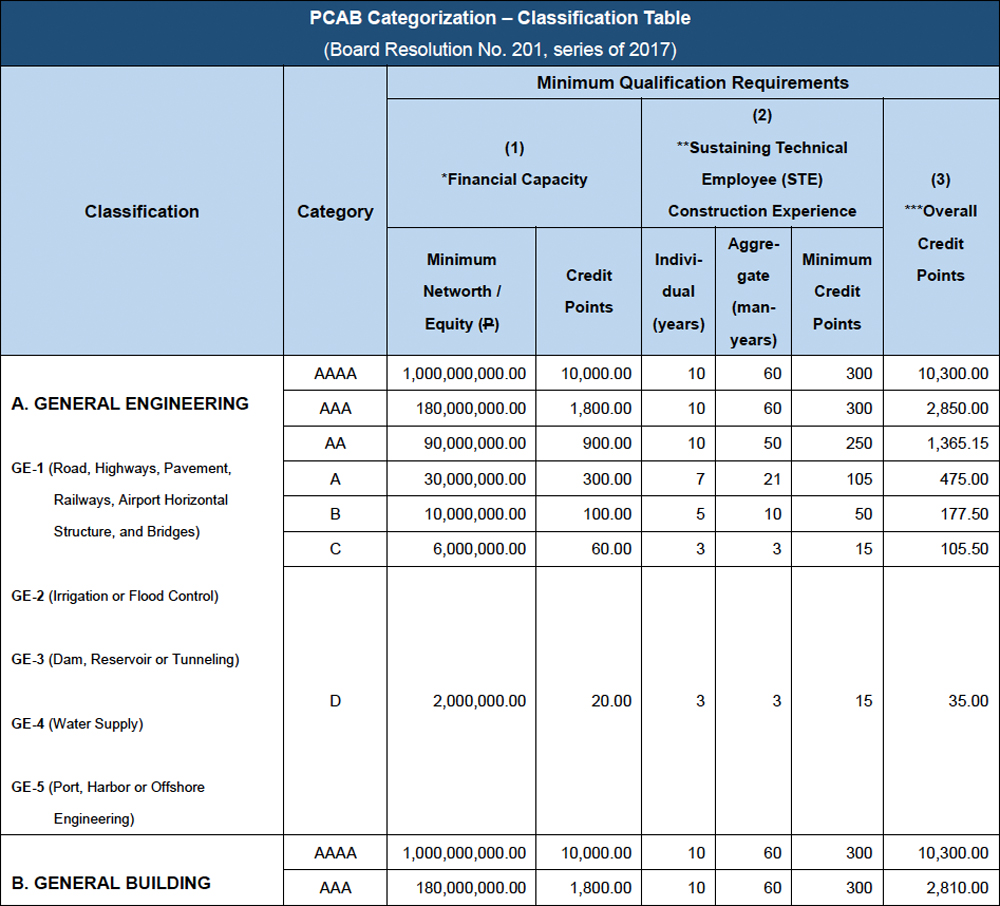Viewport: 1000px width, 906px height.
Task: Select minimum credit points '50' in B row
Action: [864, 515]
